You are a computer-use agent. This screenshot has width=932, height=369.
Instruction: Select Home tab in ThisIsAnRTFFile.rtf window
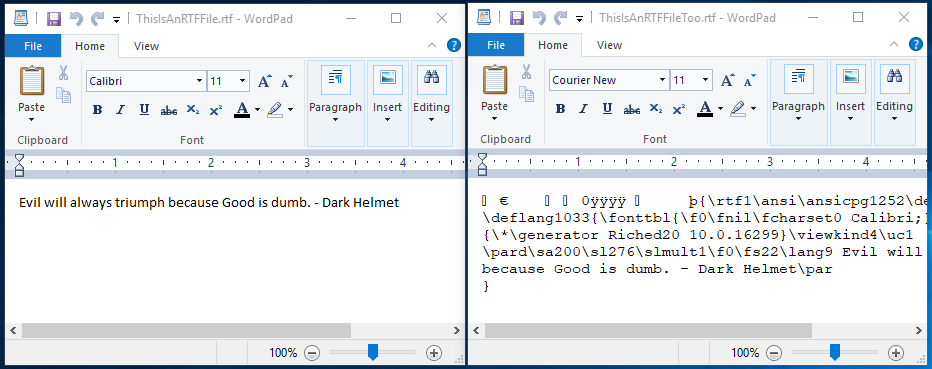coord(90,46)
